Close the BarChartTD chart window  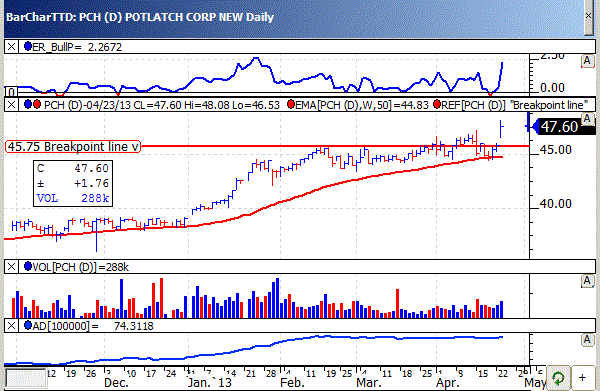pos(589,16)
